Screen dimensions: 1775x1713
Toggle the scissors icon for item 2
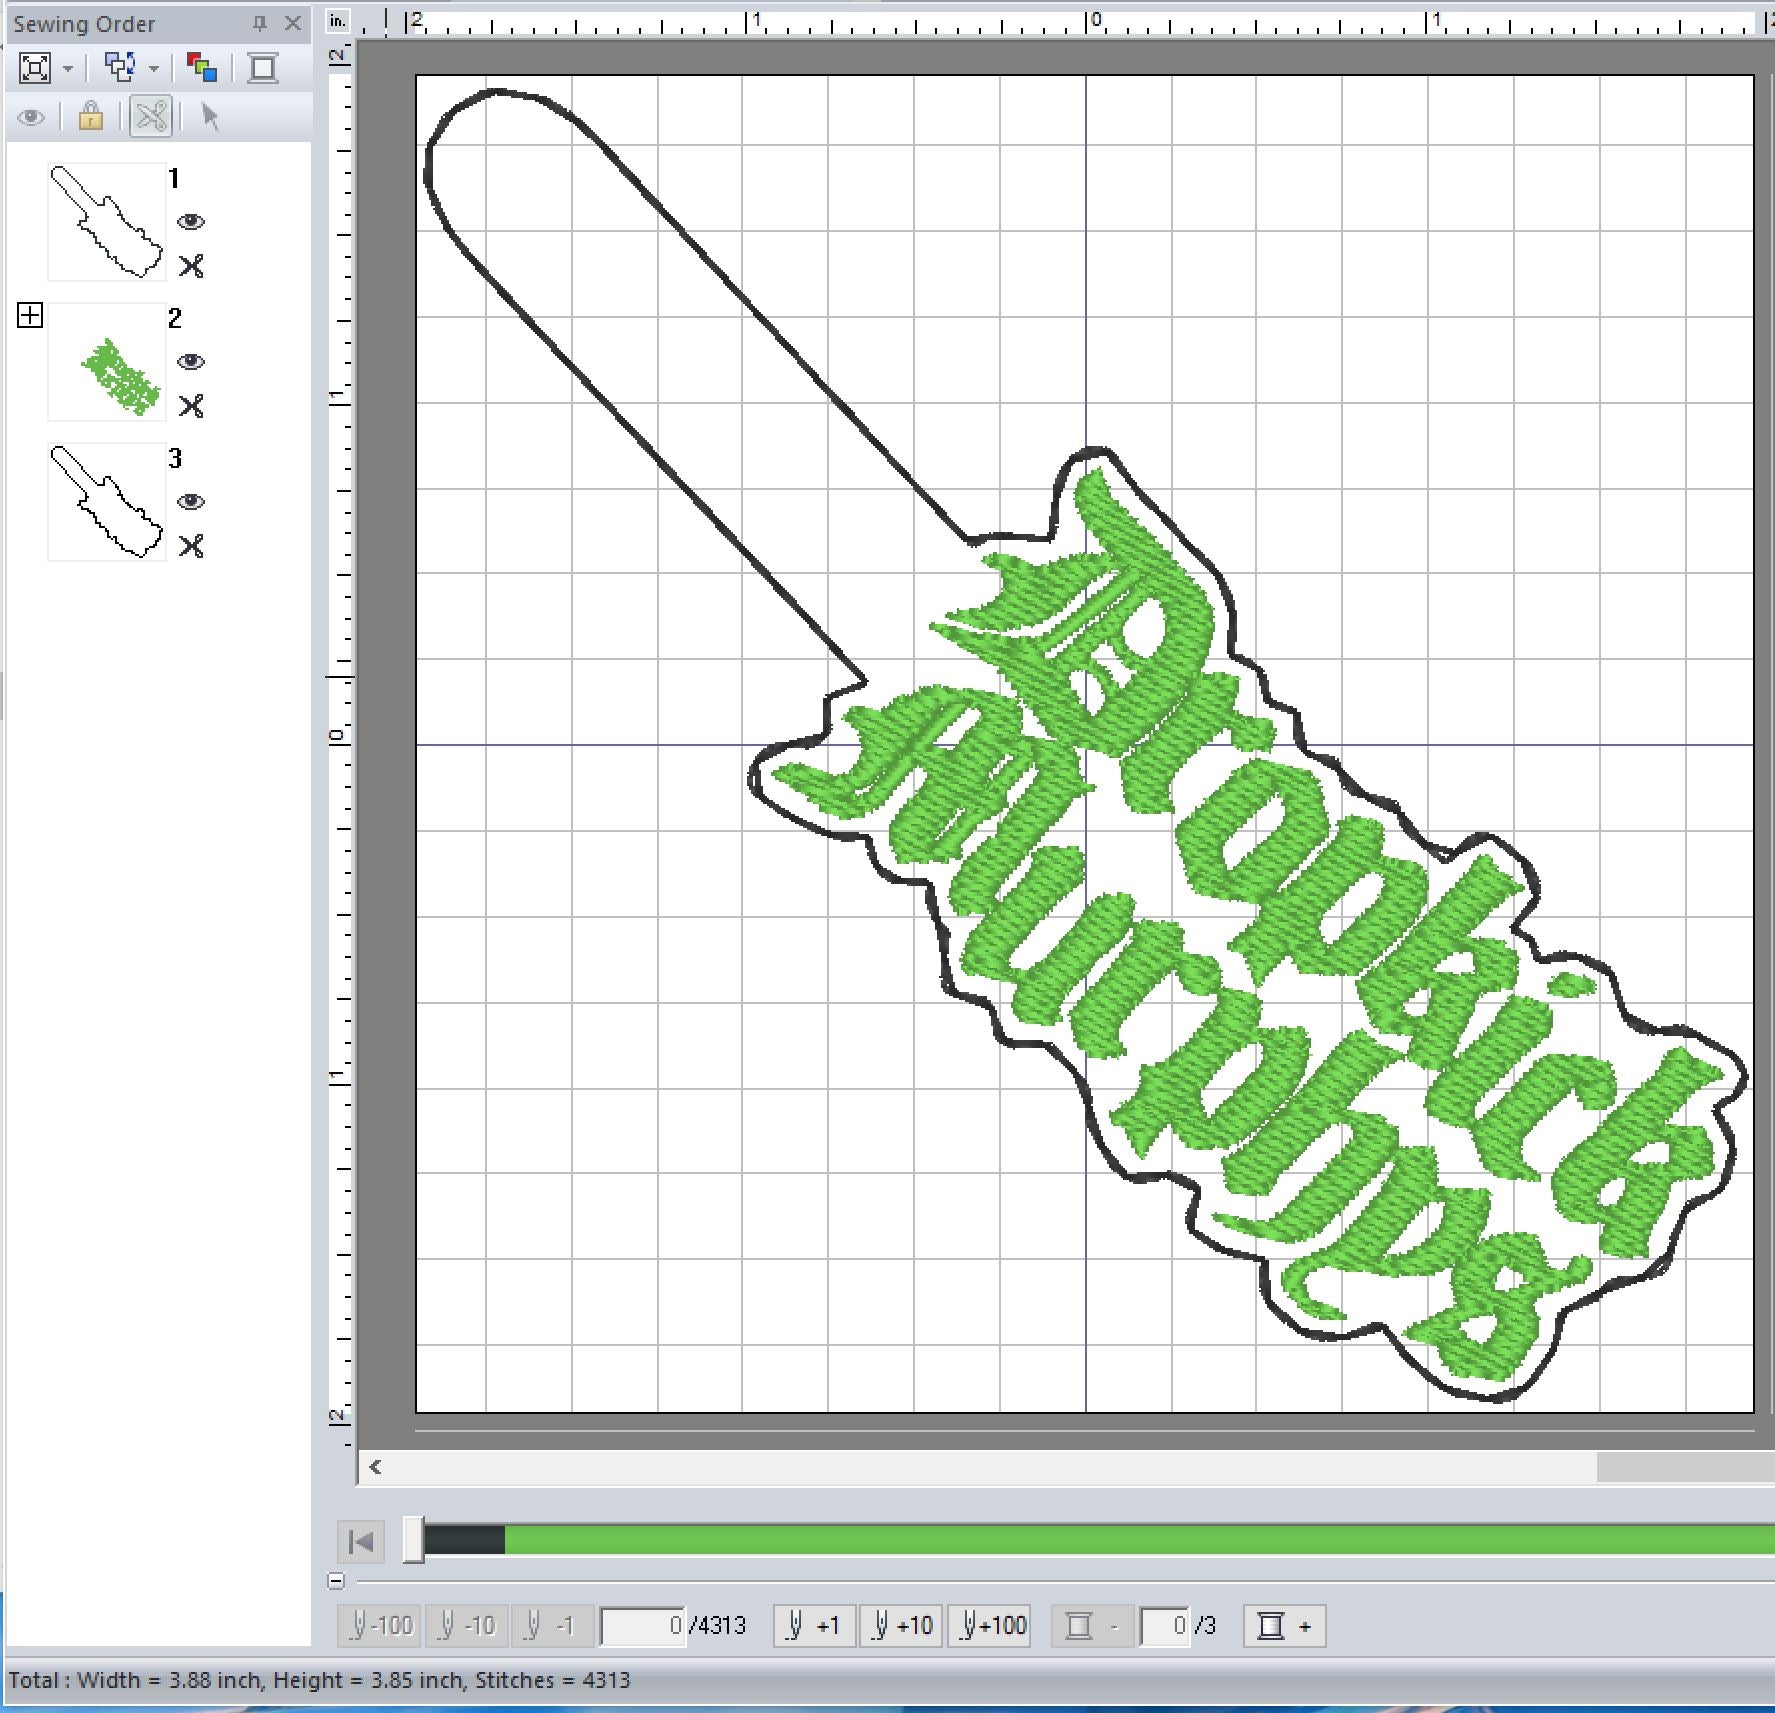[191, 406]
